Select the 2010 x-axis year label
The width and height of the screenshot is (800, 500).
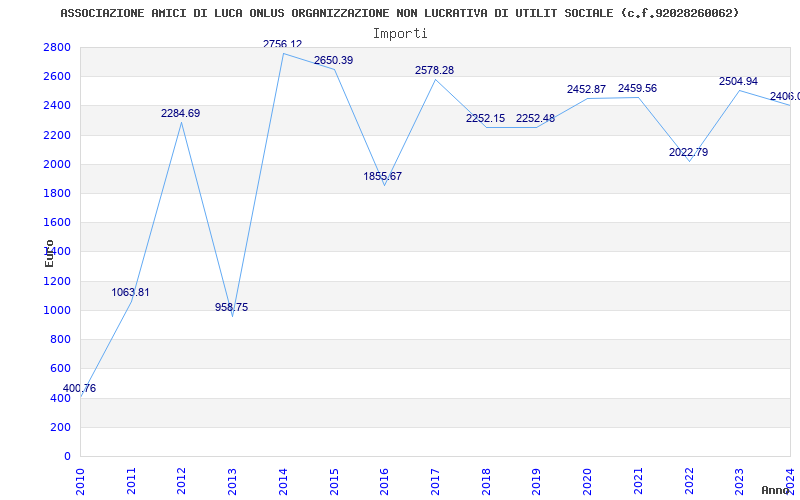tap(81, 482)
